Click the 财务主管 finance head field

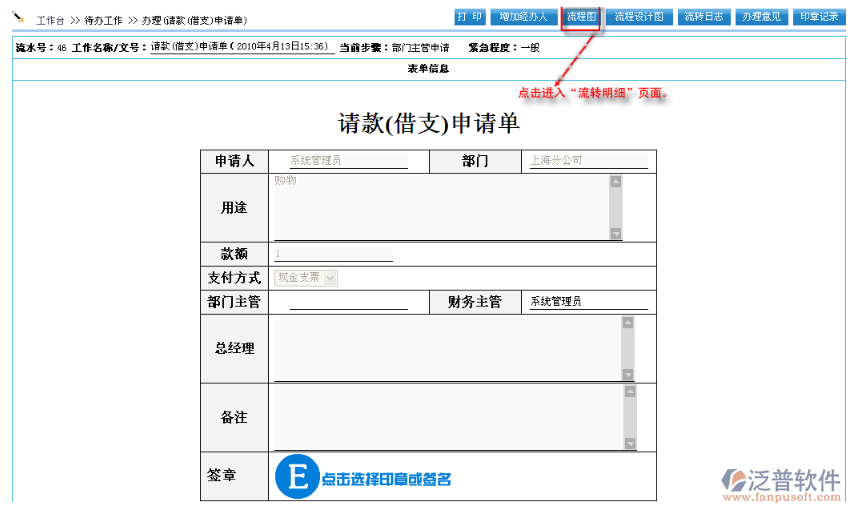click(586, 302)
